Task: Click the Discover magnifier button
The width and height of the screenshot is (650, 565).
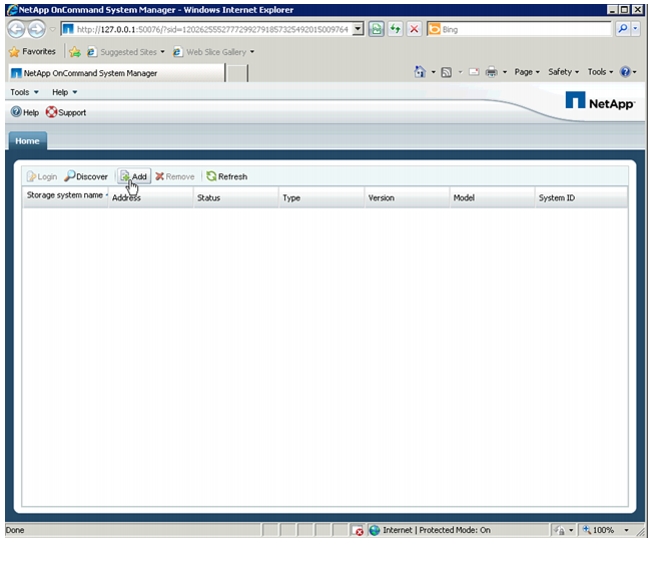Action: click(86, 177)
